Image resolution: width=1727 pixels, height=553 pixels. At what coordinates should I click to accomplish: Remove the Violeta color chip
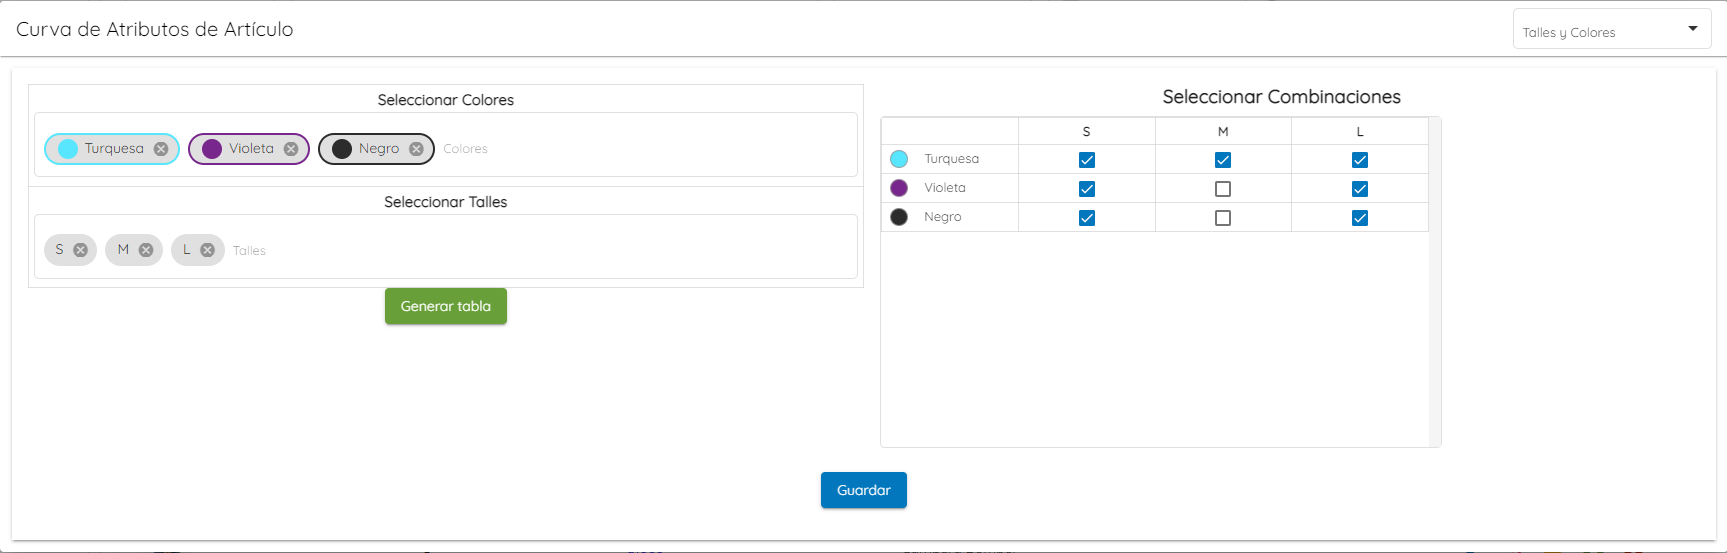(291, 149)
